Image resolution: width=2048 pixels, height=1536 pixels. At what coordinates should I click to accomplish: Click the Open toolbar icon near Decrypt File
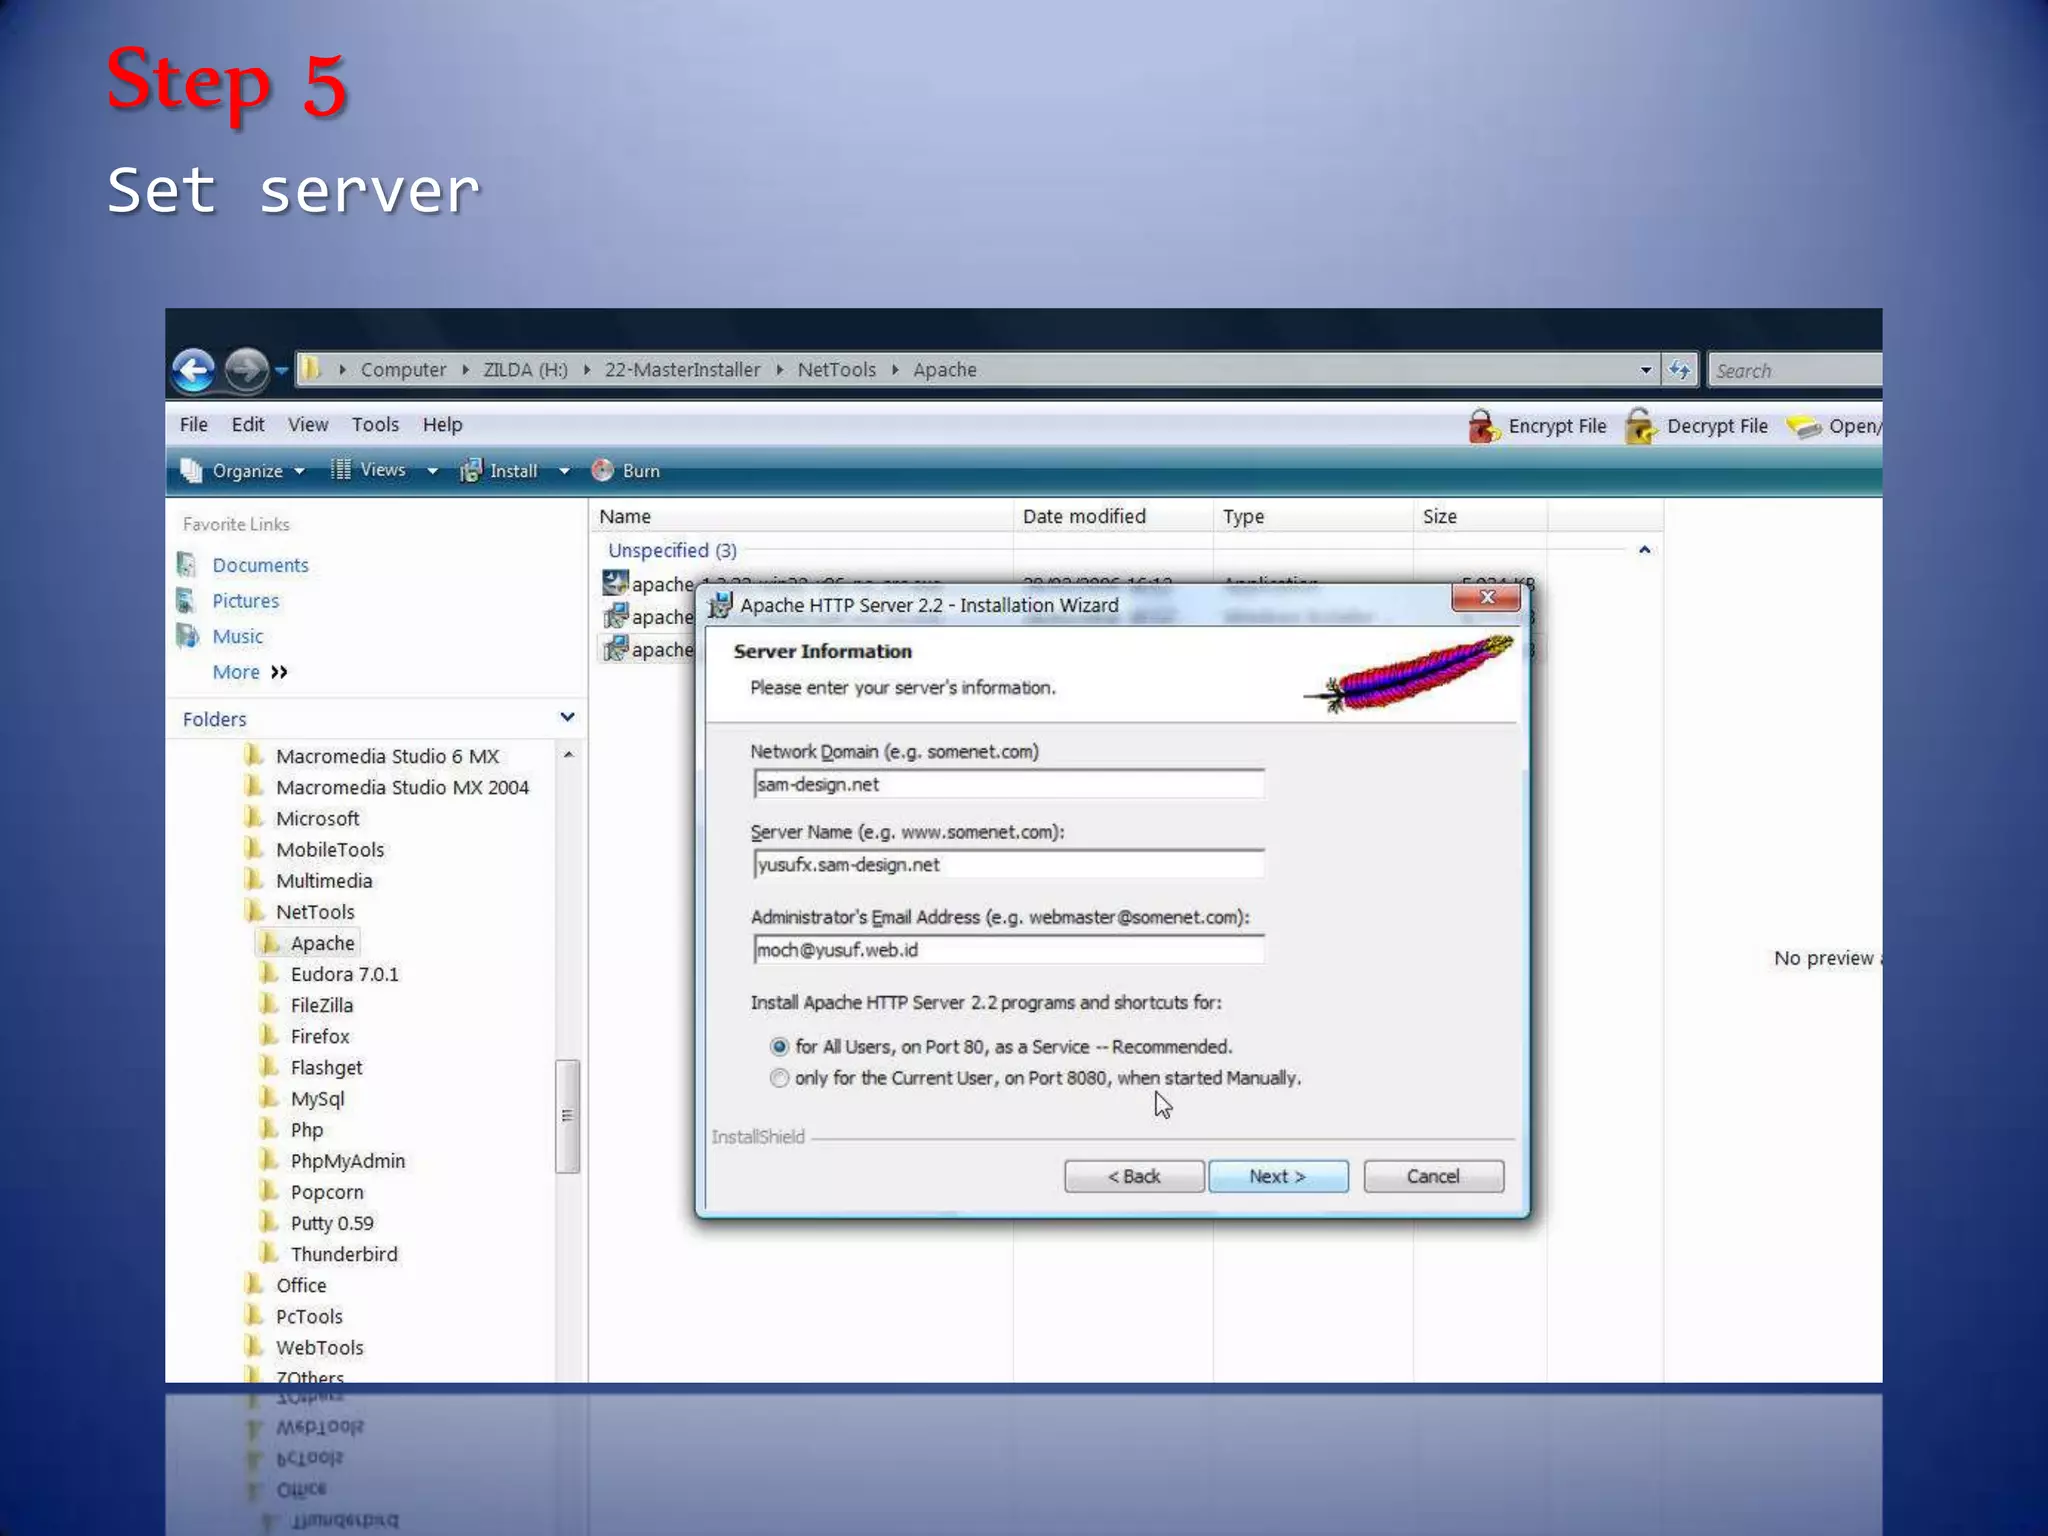point(1804,427)
